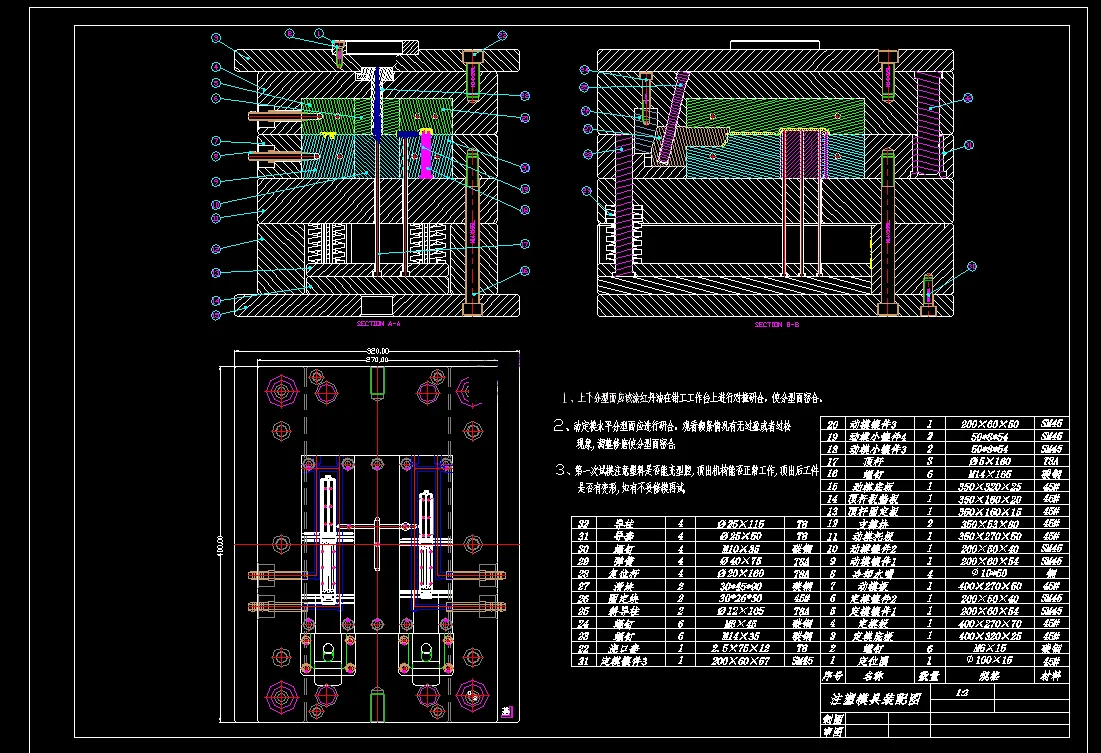Click the 'SECTION A-A' label
The width and height of the screenshot is (1101, 753).
coord(378,324)
